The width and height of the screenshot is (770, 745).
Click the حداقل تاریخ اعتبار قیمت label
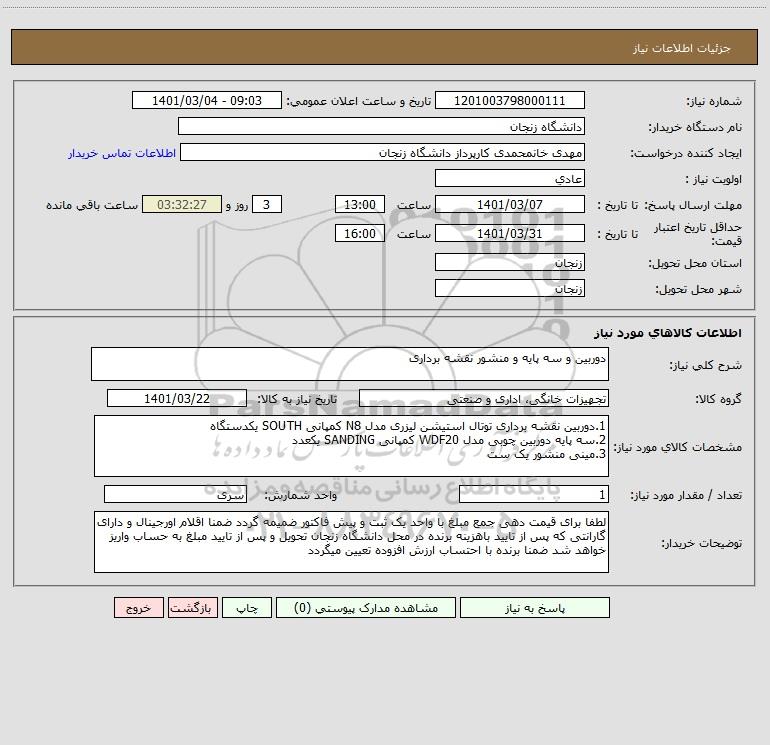(697, 234)
